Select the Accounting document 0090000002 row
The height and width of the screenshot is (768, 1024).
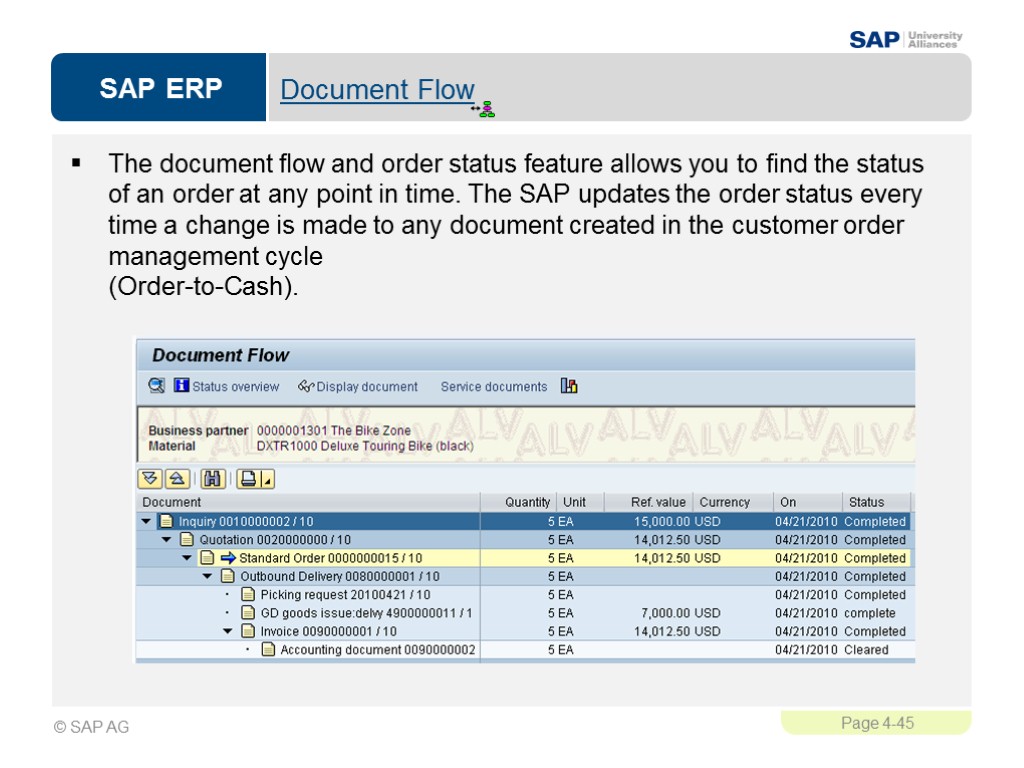[x=525, y=649]
